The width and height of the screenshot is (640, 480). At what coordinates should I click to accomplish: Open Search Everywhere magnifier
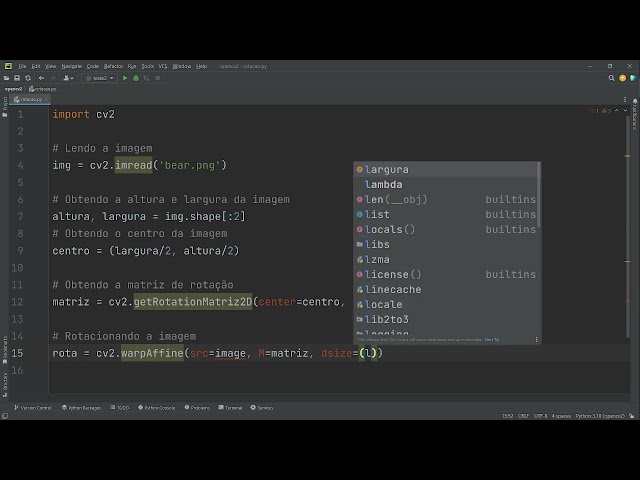(x=611, y=78)
